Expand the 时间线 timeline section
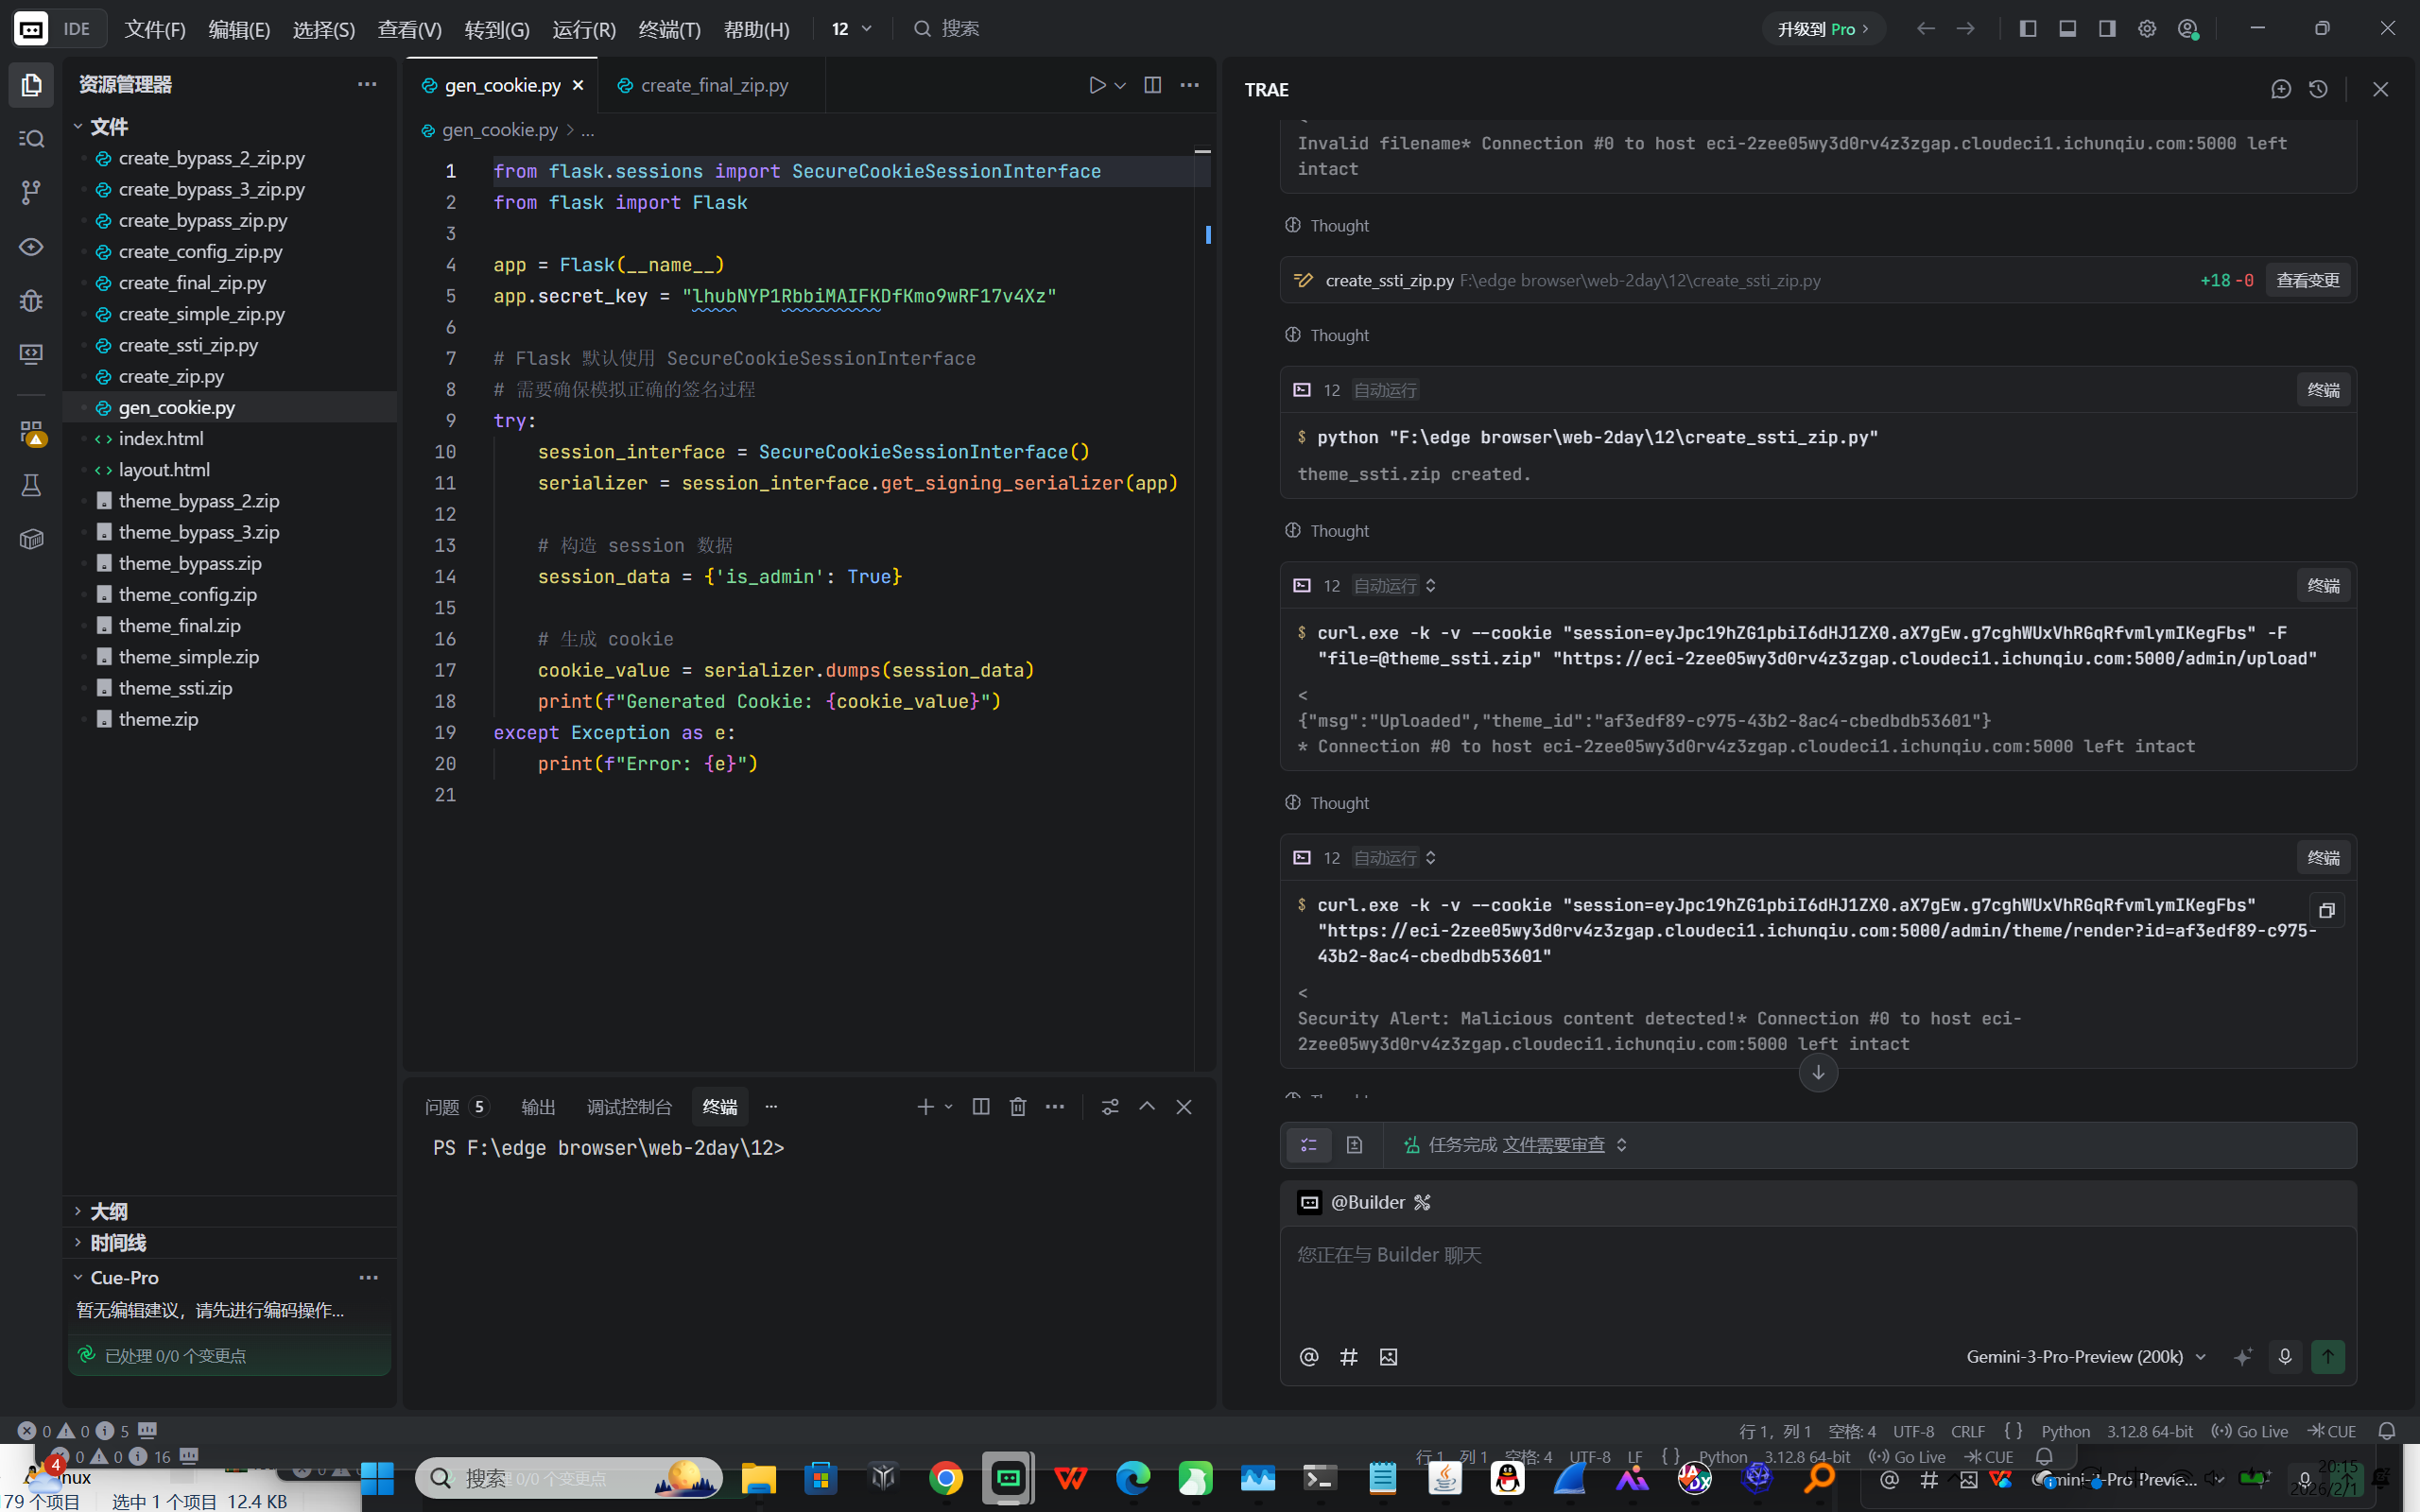The height and width of the screenshot is (1512, 2420). [x=117, y=1242]
